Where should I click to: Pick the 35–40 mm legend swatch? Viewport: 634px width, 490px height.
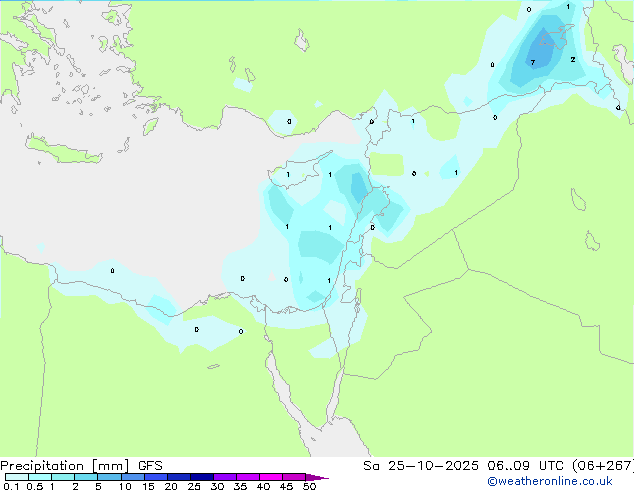(247, 477)
